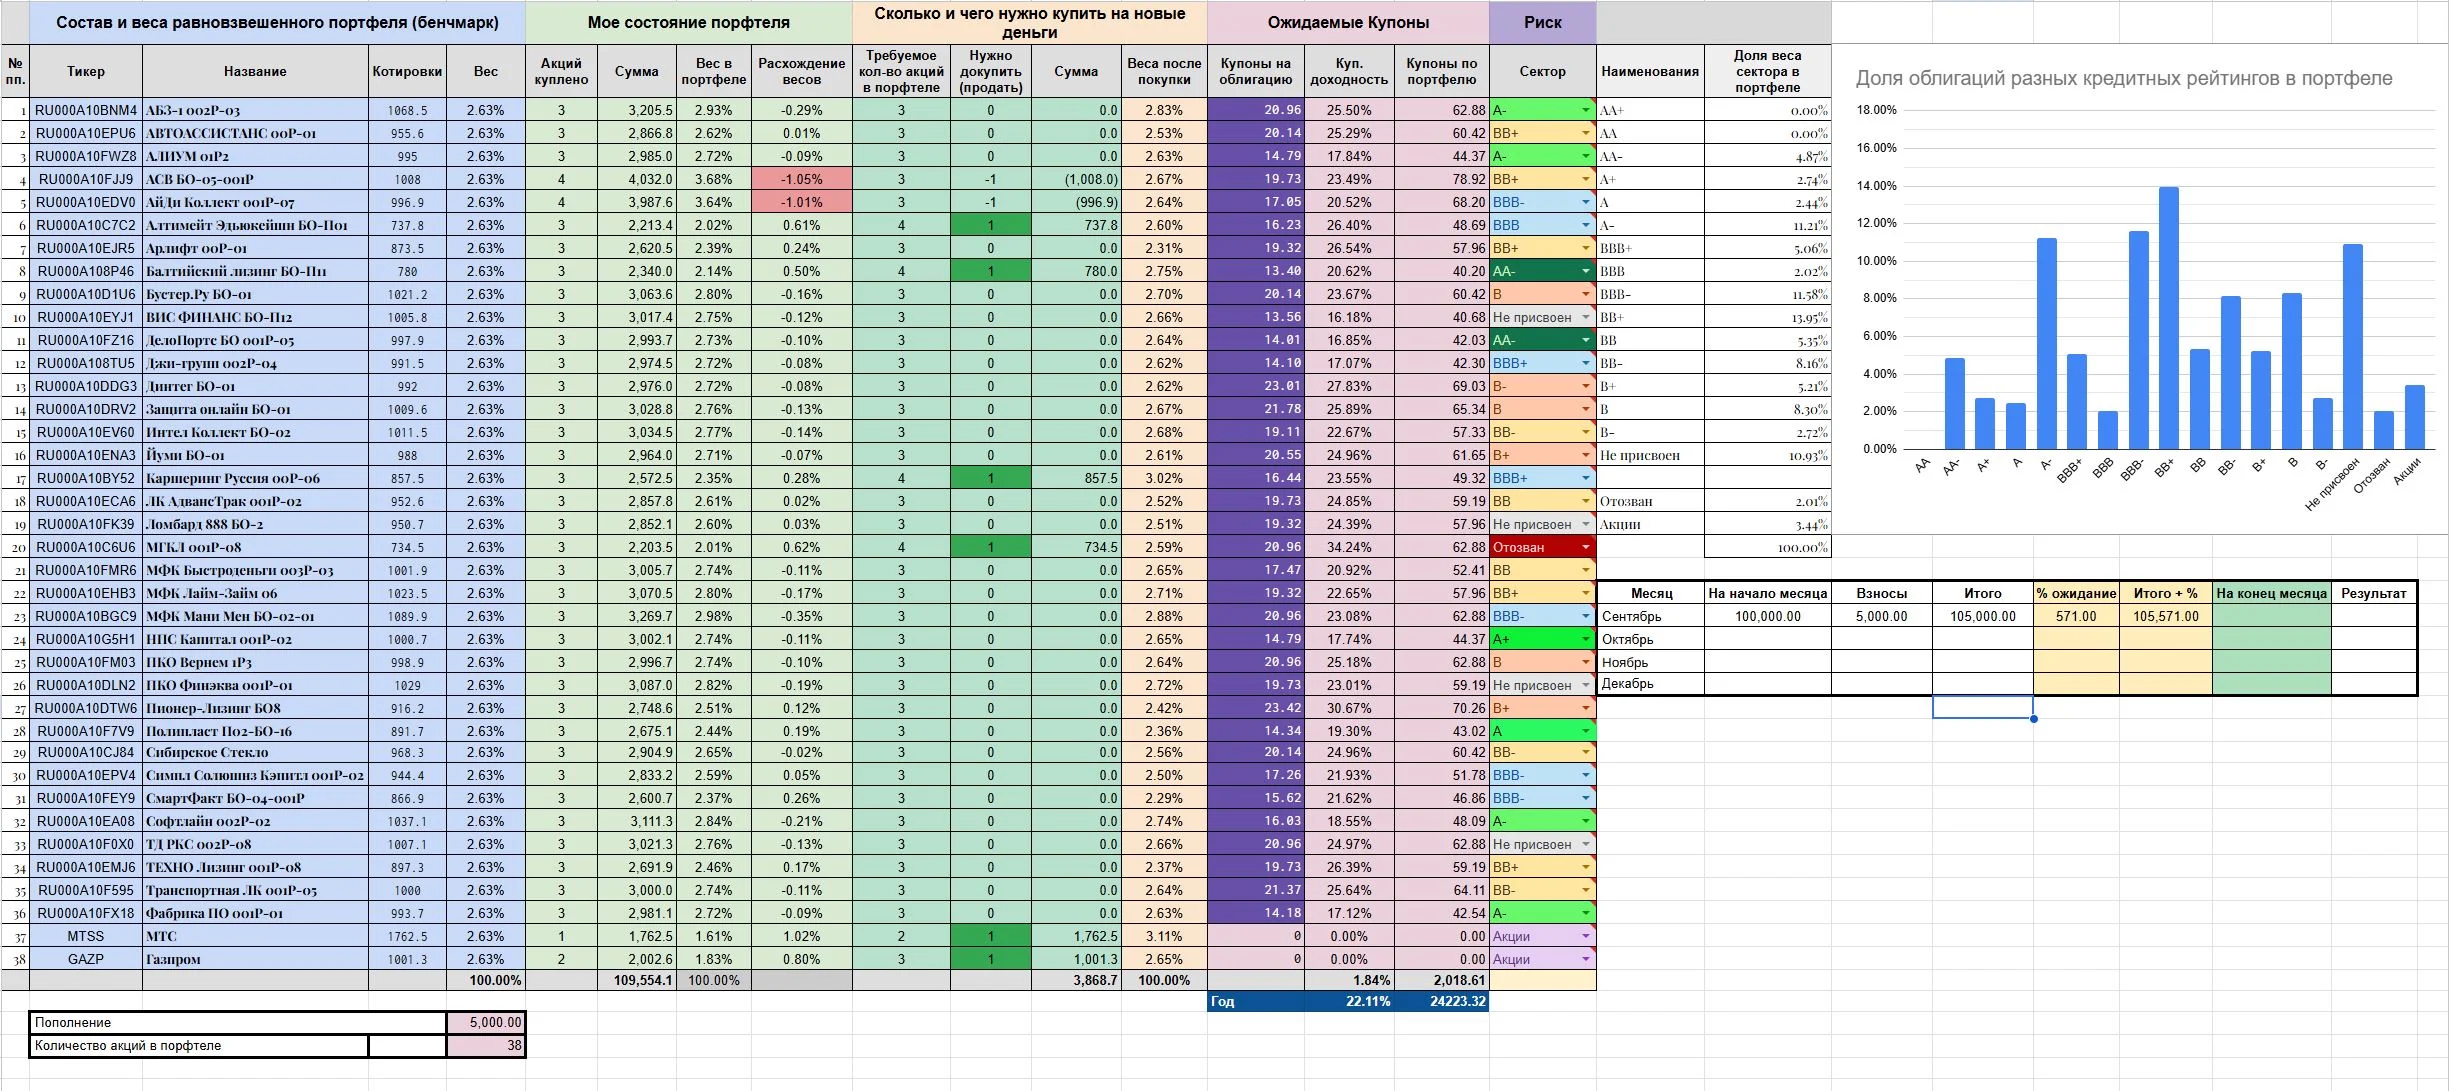The width and height of the screenshot is (2449, 1091).
Task: Select the 100,000.00 starting balance cell
Action: click(1768, 616)
